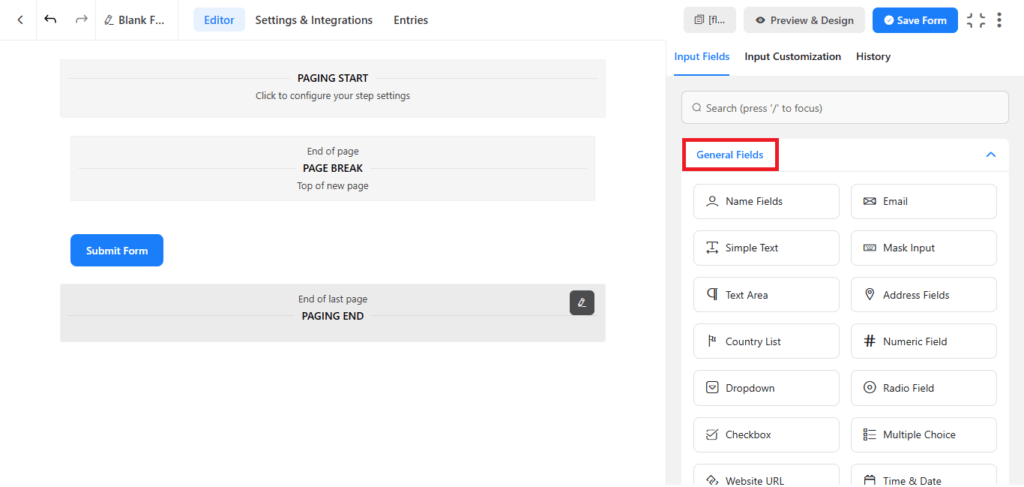Add a Numeric Field
1024x487 pixels.
pyautogui.click(x=923, y=341)
